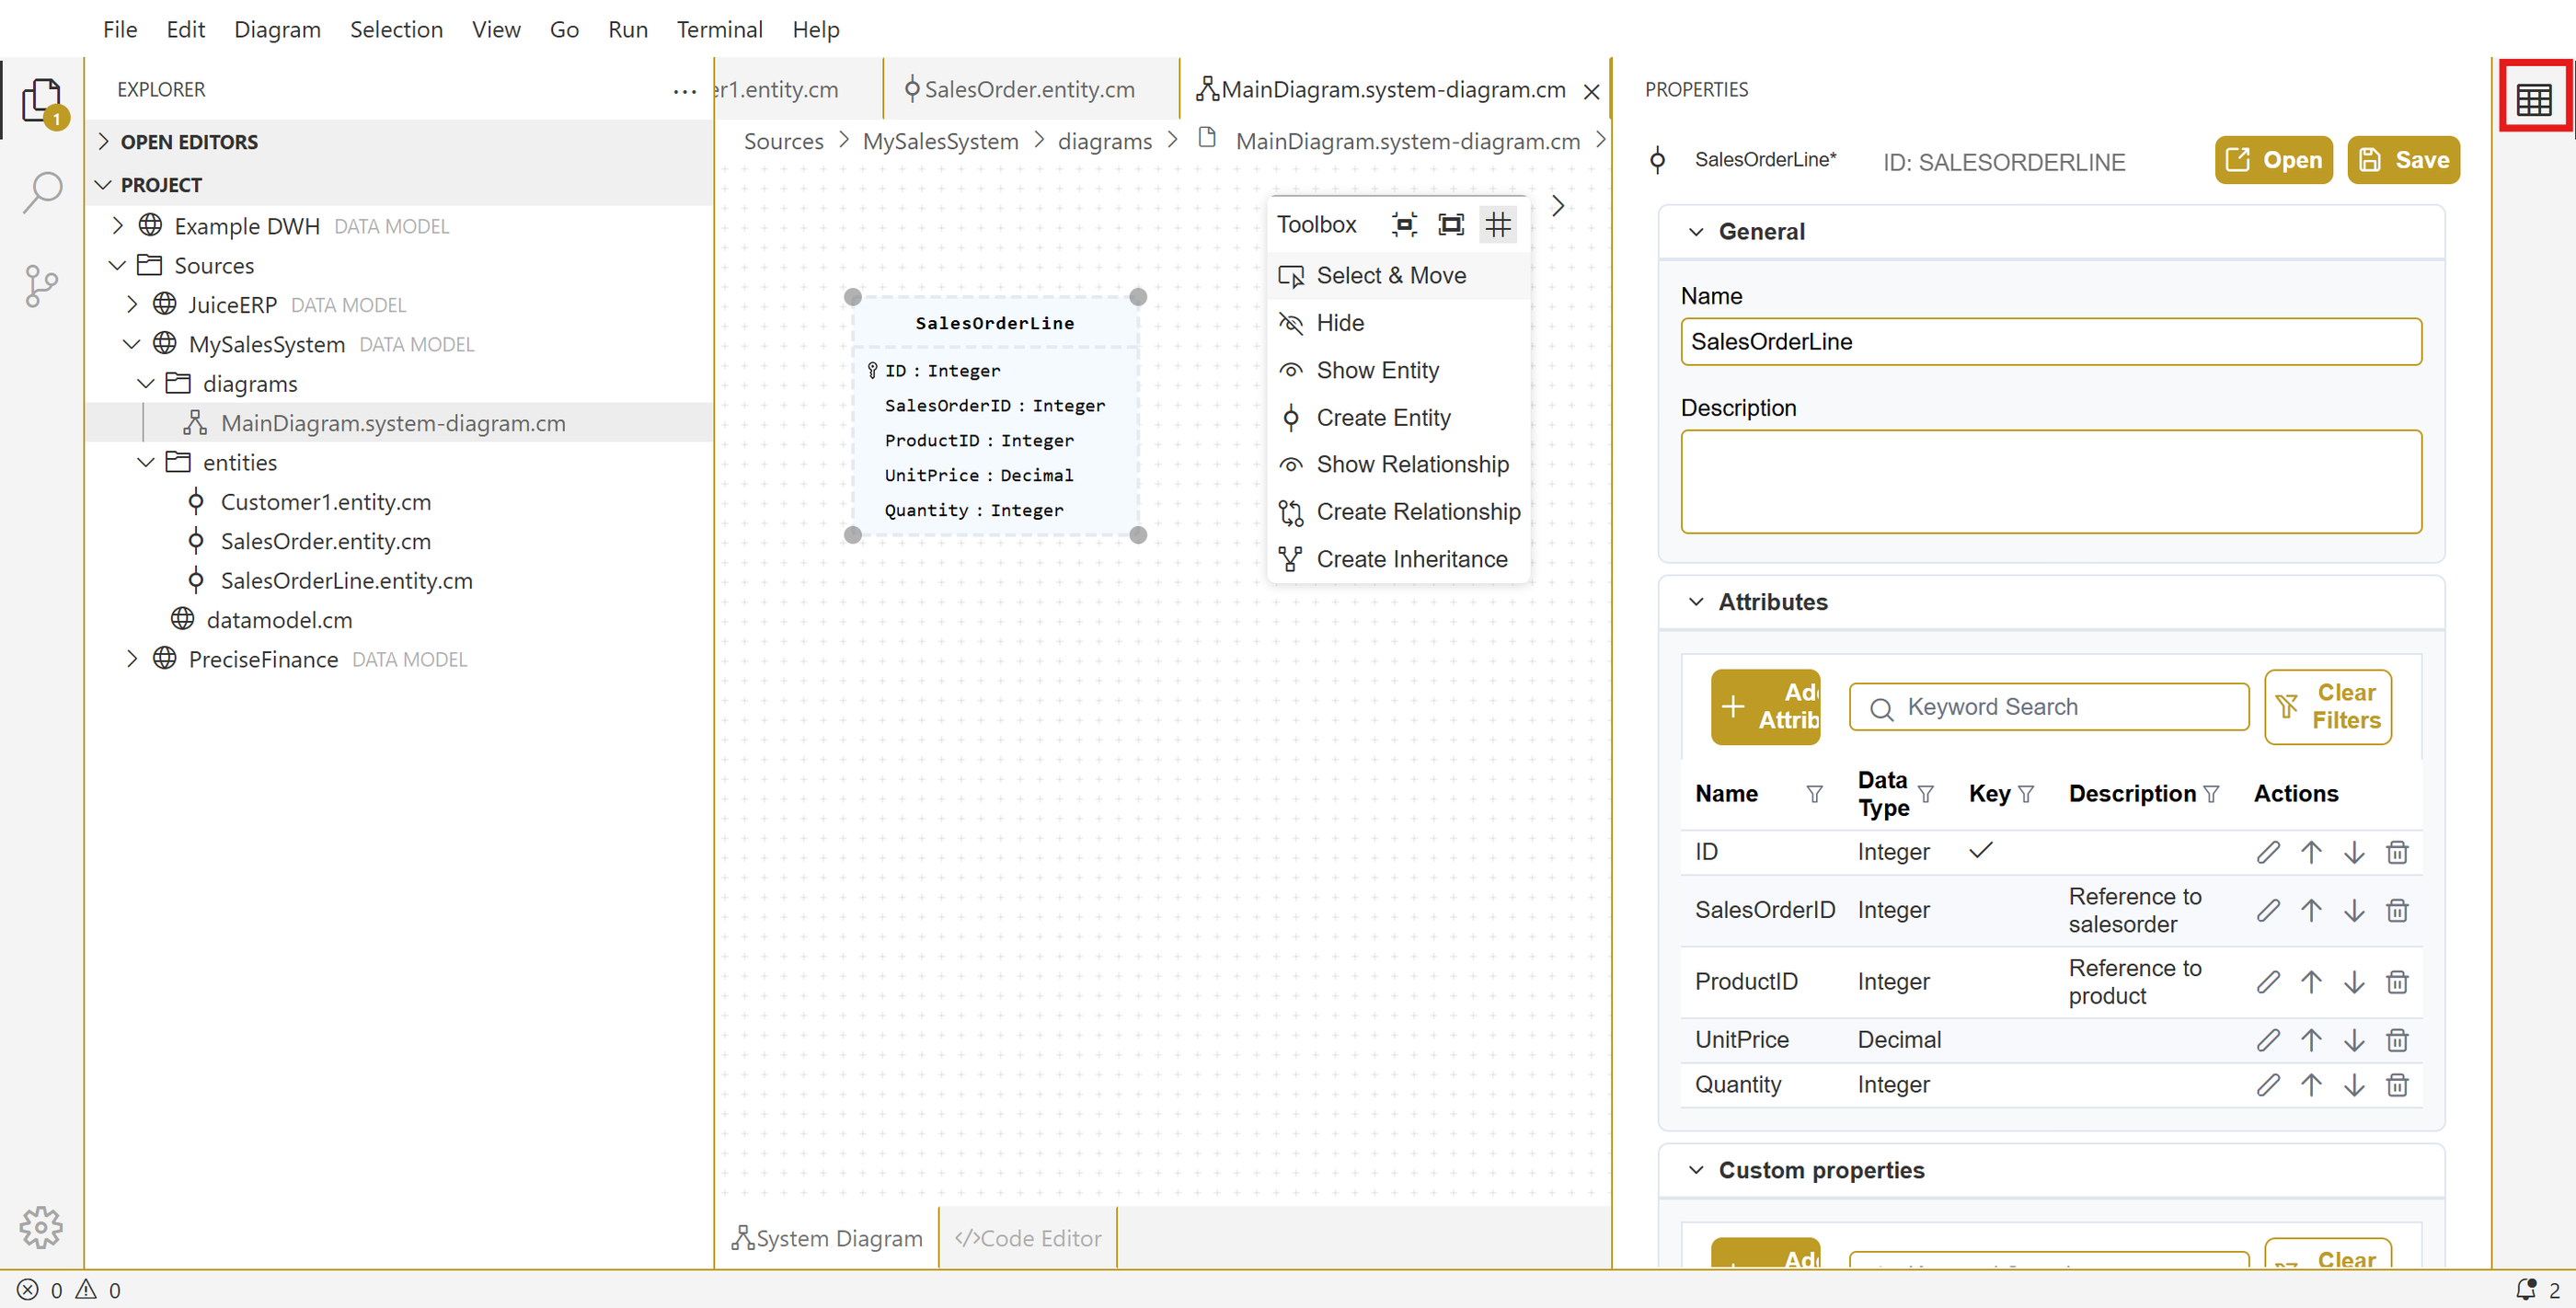The height and width of the screenshot is (1308, 2576).
Task: Click the center view icon in Toolbox
Action: point(1404,224)
